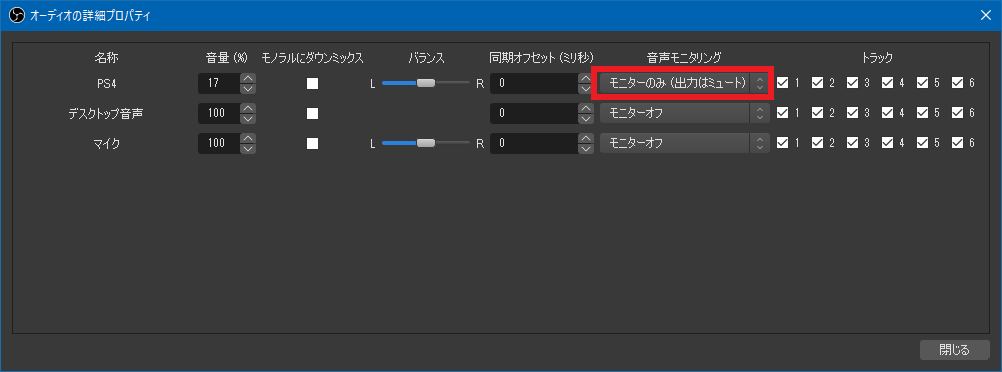This screenshot has width=1002, height=372.
Task: Decrease デスクトップ音声 sync offset down arrow
Action: (x=585, y=118)
